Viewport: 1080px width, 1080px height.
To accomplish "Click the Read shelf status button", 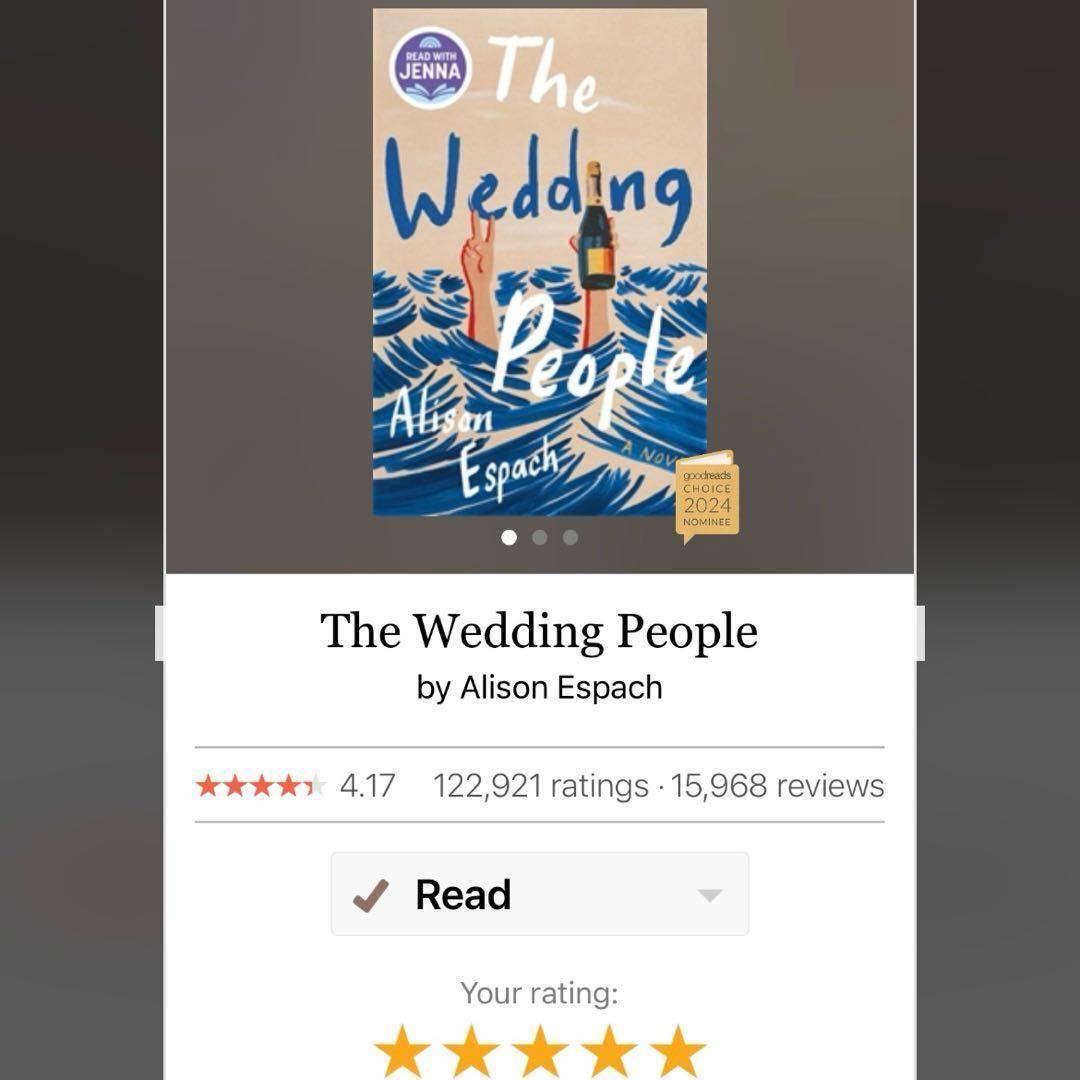I will click(x=540, y=894).
